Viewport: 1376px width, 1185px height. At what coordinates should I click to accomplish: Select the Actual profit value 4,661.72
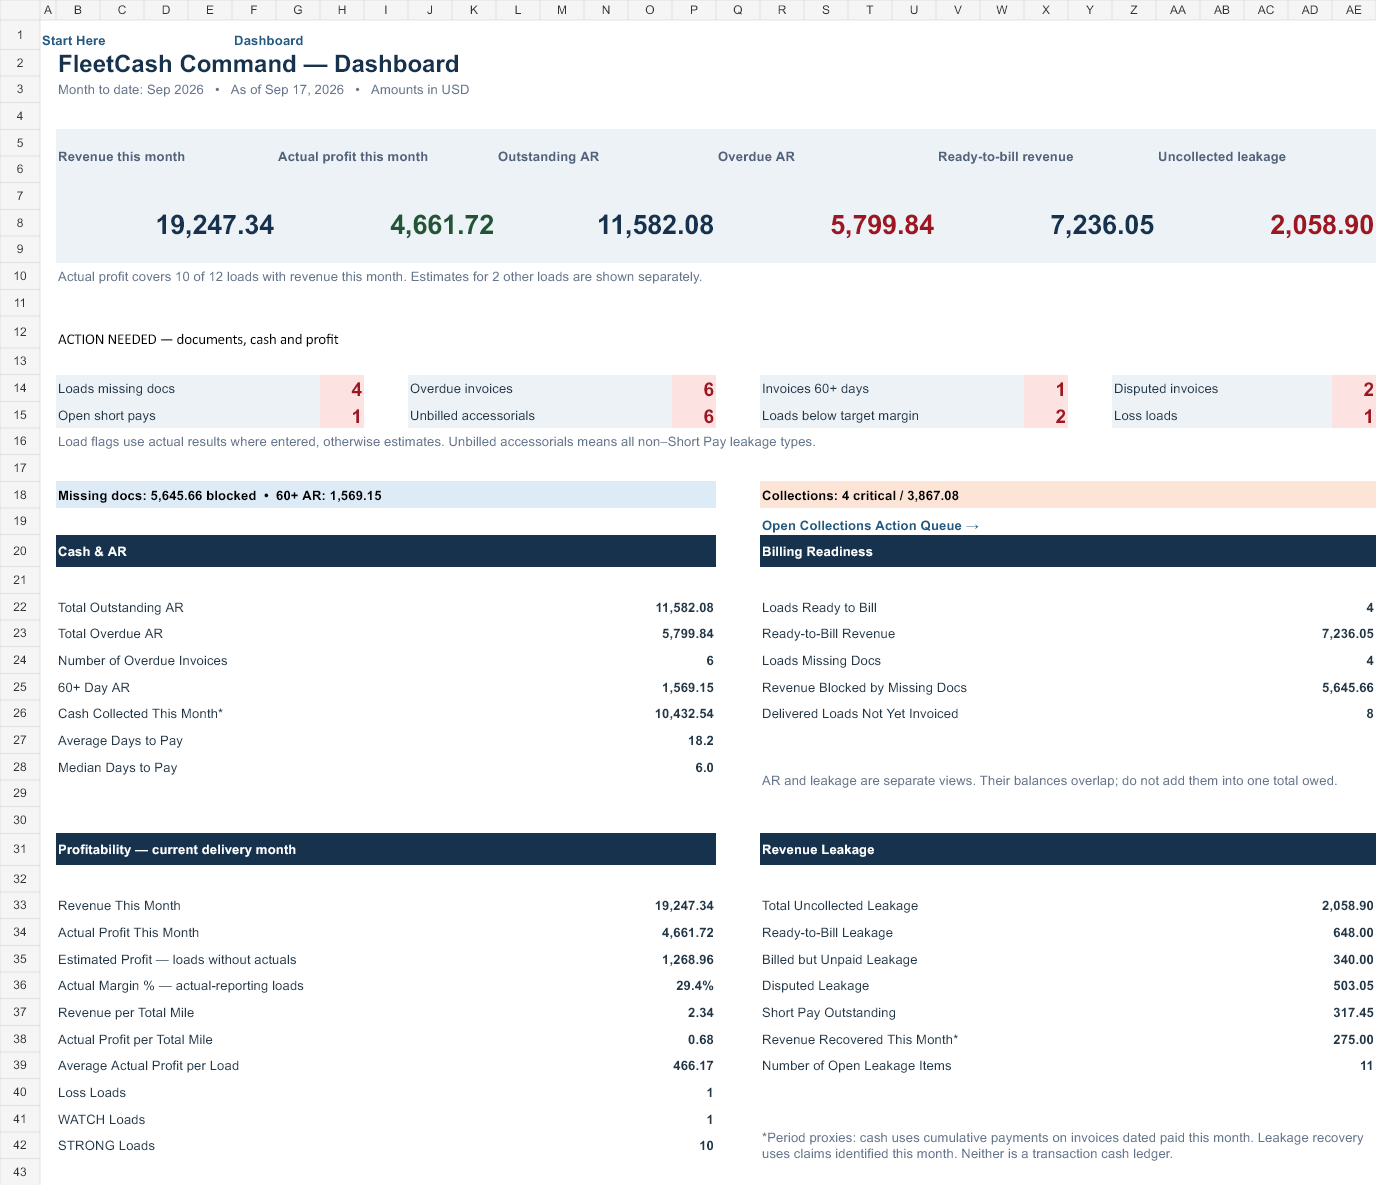[442, 225]
